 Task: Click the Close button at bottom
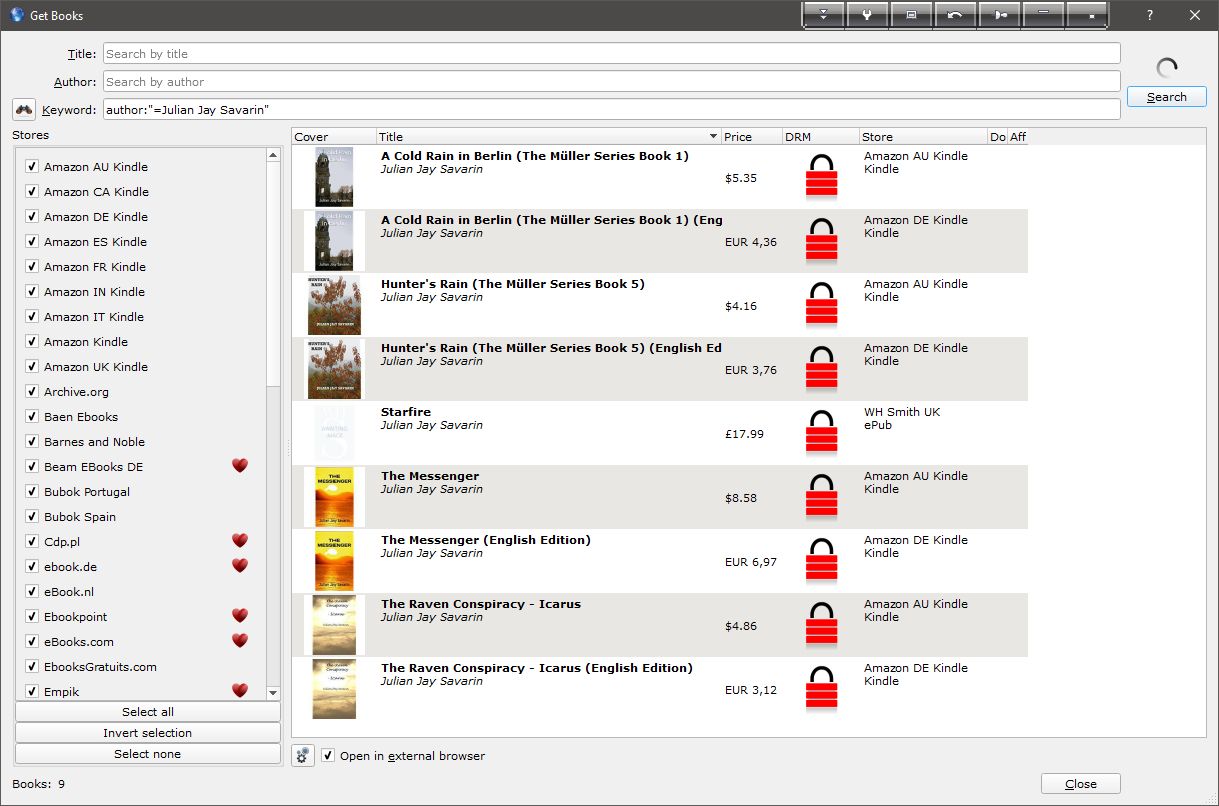1081,784
